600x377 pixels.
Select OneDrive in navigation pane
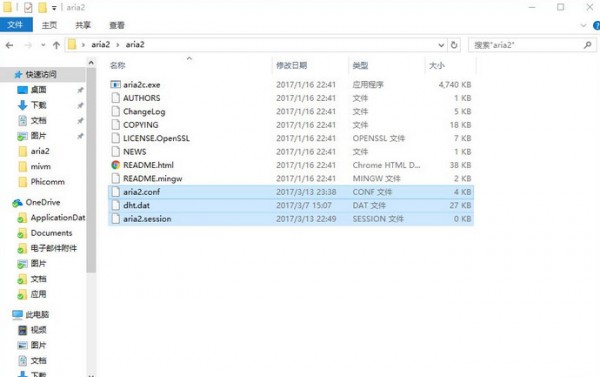click(43, 202)
